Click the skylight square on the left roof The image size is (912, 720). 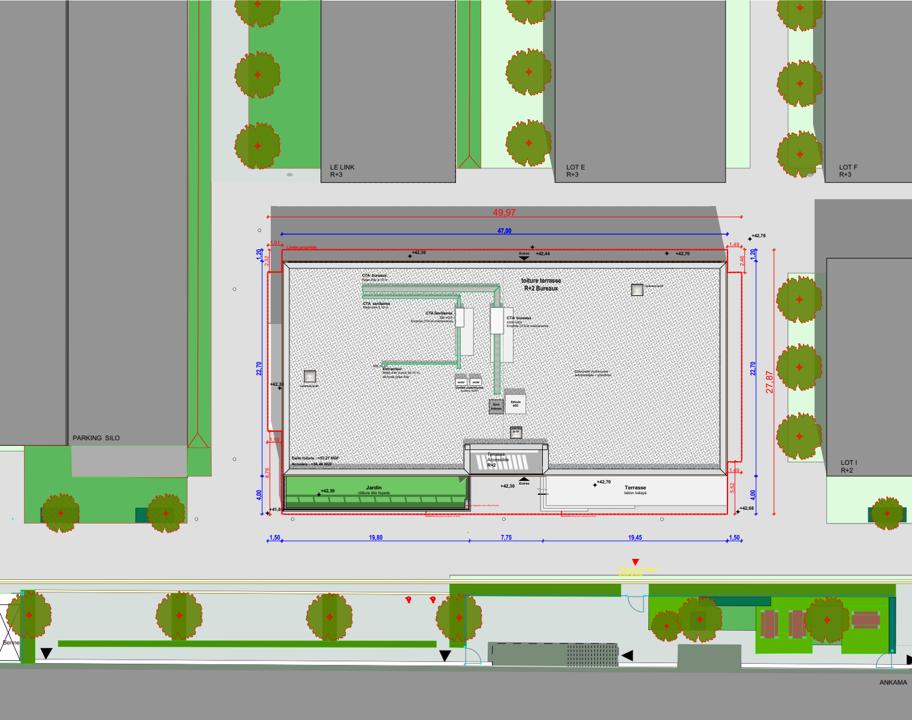coord(310,377)
